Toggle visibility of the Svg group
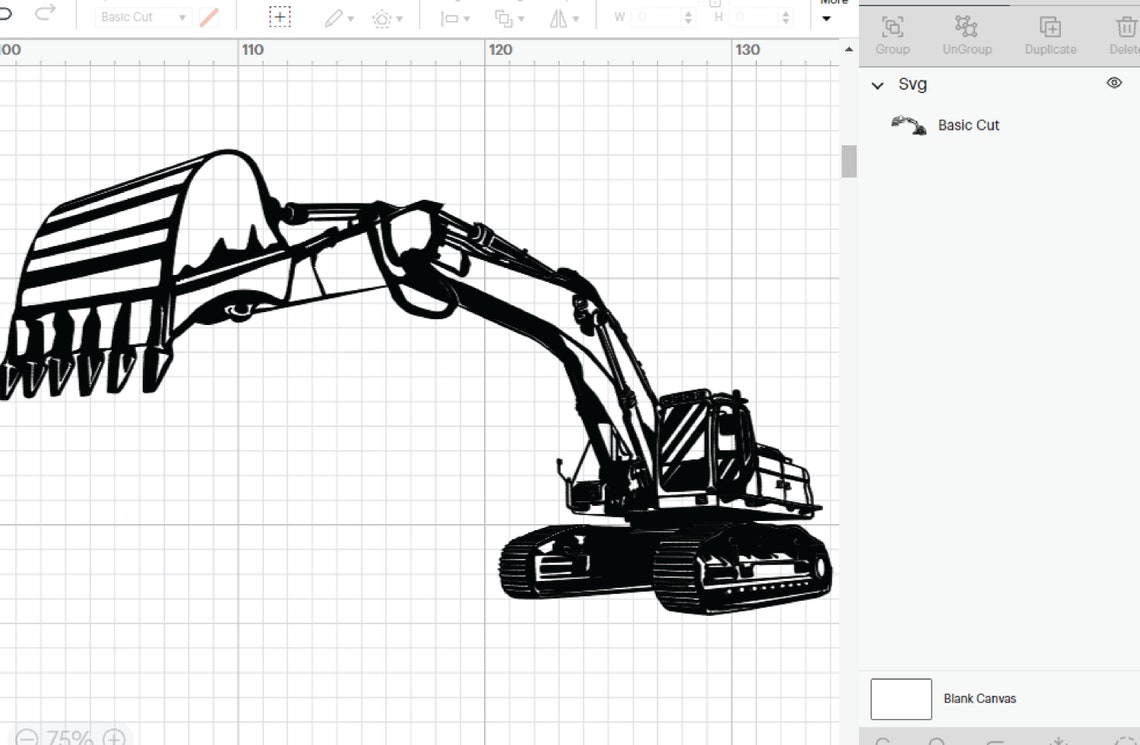 click(x=1114, y=83)
